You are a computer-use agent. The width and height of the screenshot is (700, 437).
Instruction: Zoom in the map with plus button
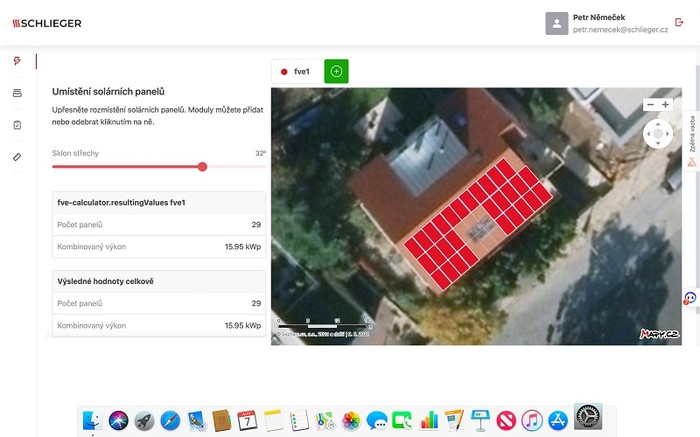point(665,104)
